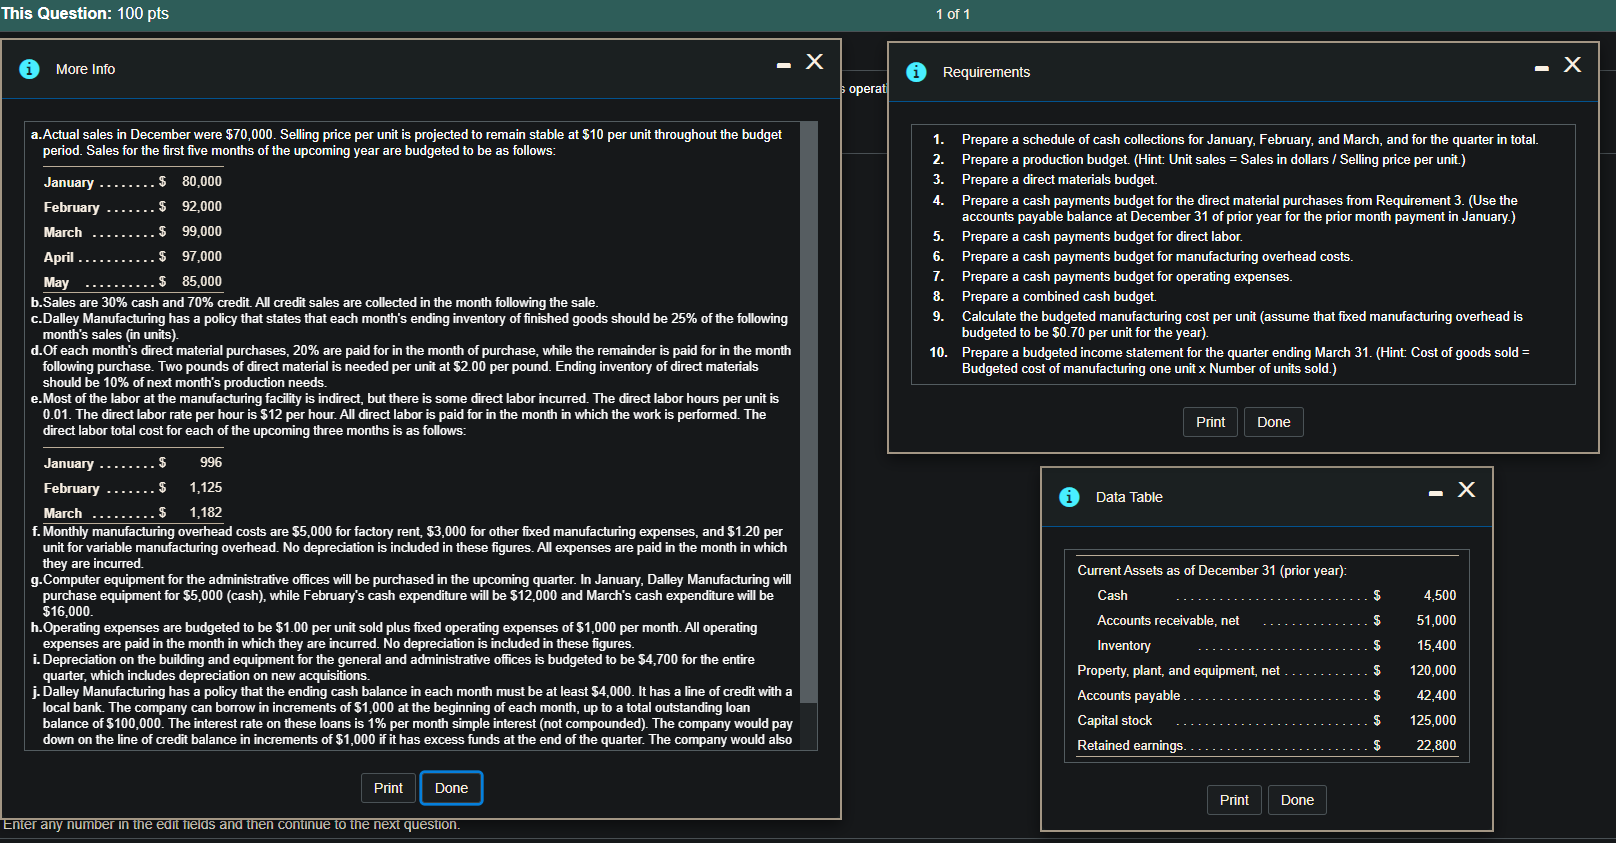Click the Capital stock value 125,000
Screen dimensions: 1616x843
(x=1433, y=720)
